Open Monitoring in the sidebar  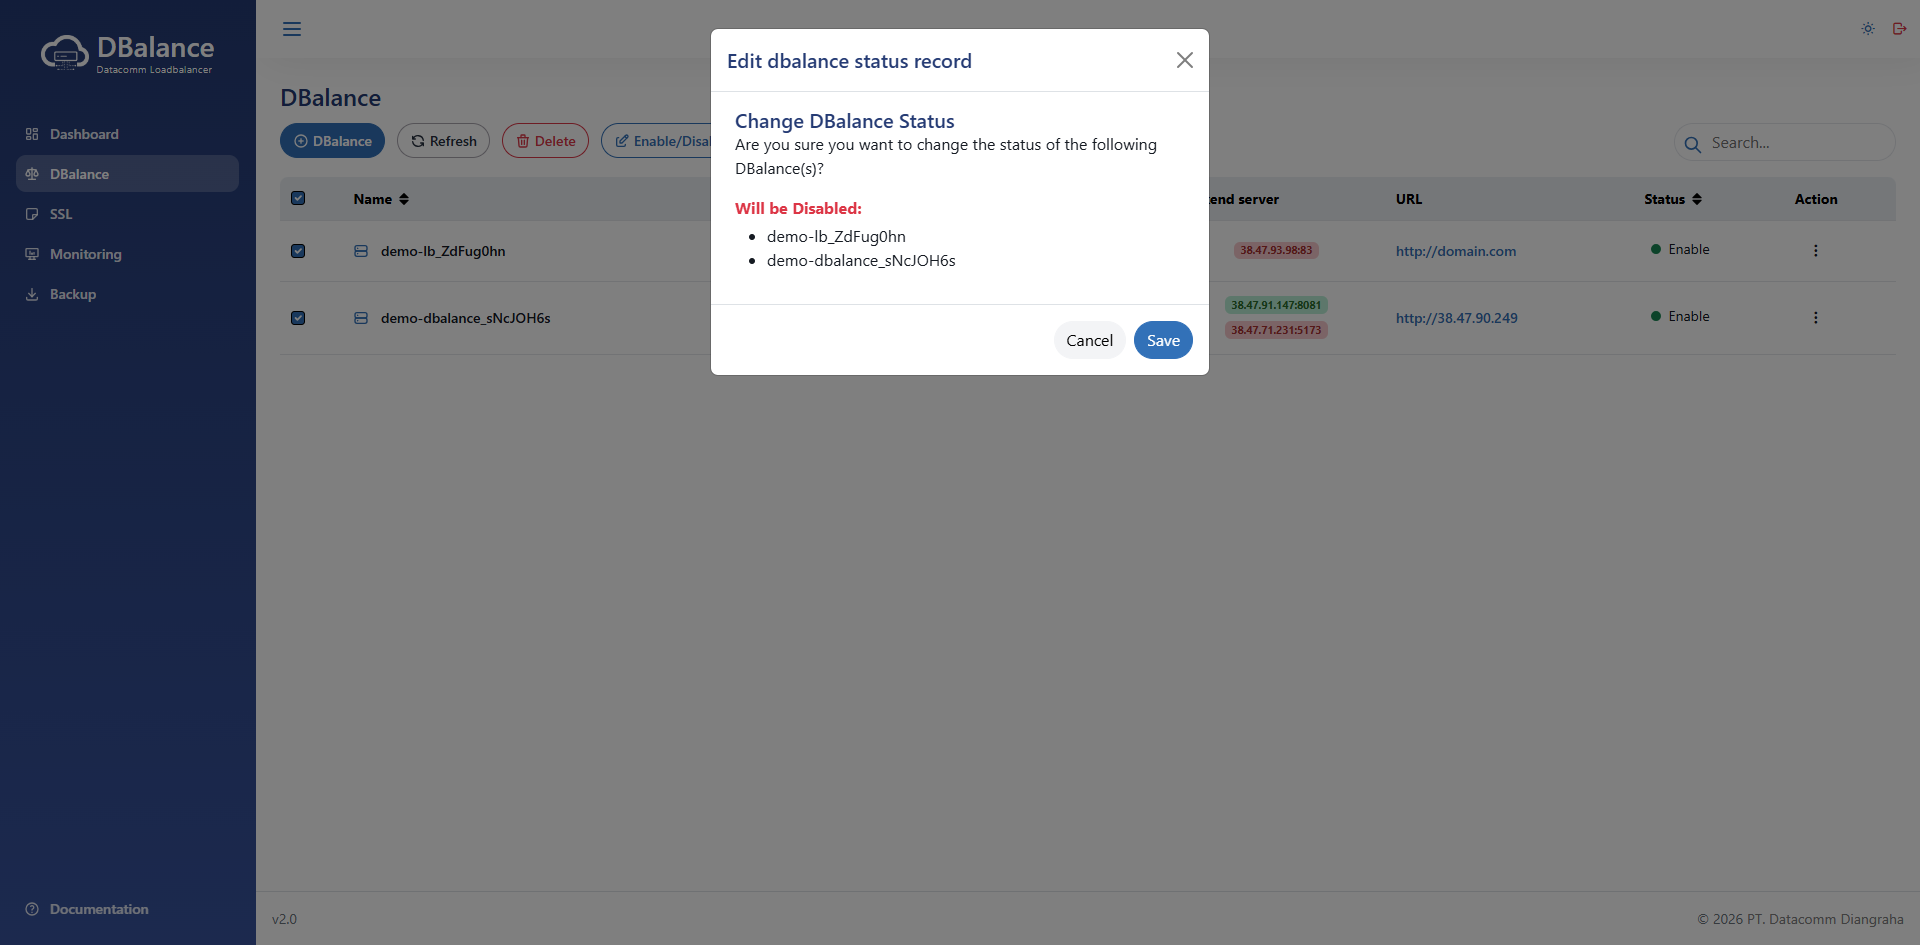coord(85,254)
